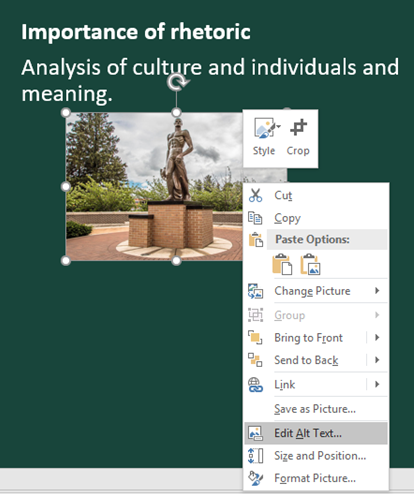Click the top-left picture resize handle
414x494 pixels.
(x=66, y=113)
